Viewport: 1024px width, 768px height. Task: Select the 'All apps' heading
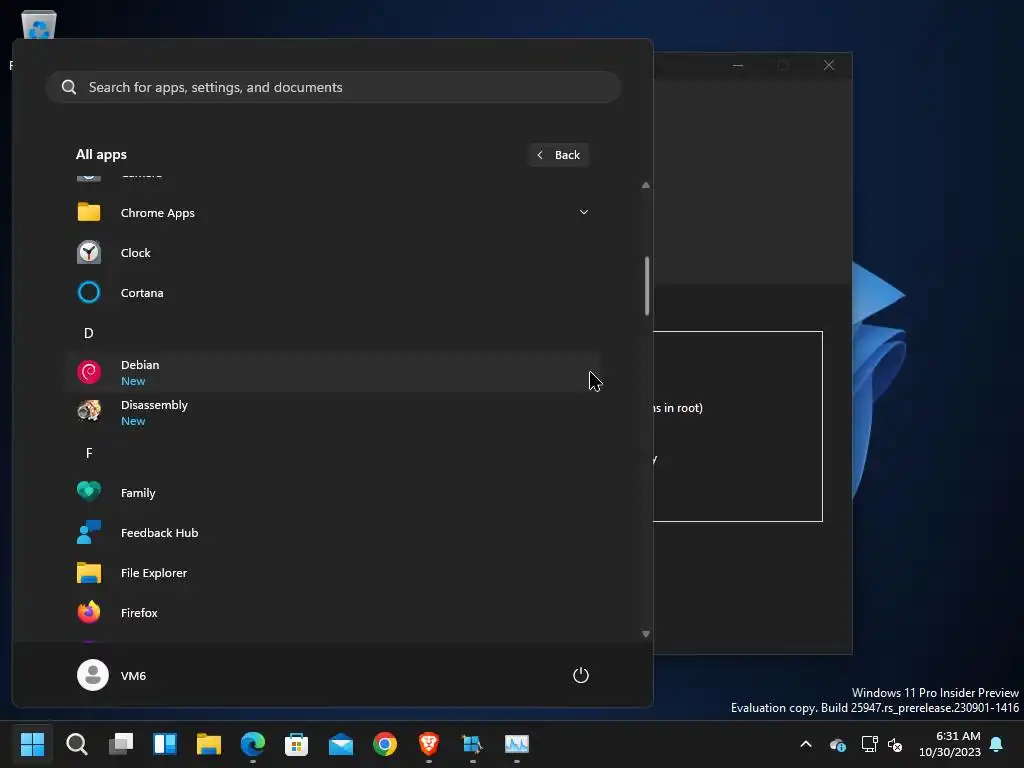tap(101, 155)
